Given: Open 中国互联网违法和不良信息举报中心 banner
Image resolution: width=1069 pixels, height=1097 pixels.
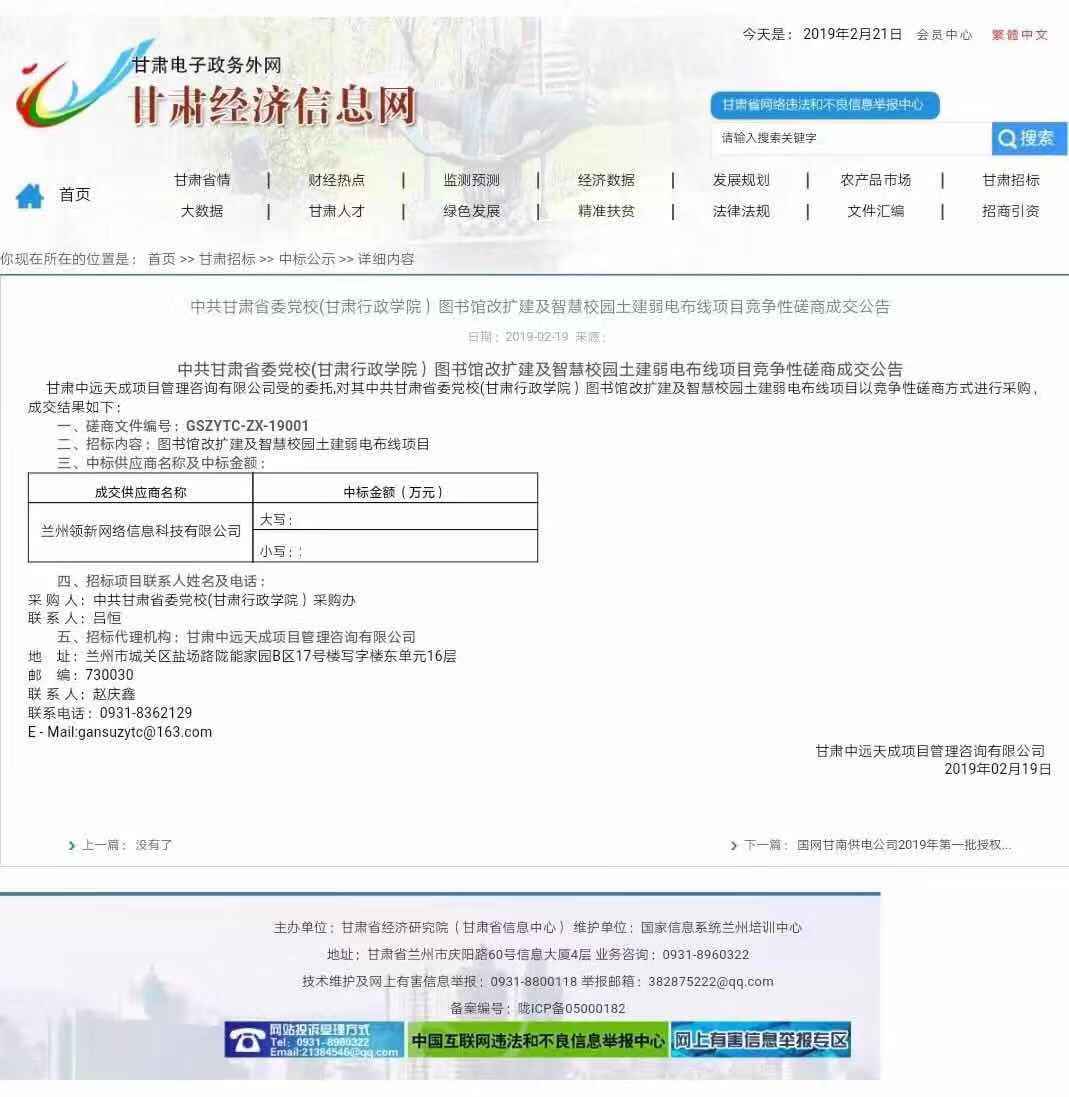Looking at the screenshot, I should [x=537, y=1040].
